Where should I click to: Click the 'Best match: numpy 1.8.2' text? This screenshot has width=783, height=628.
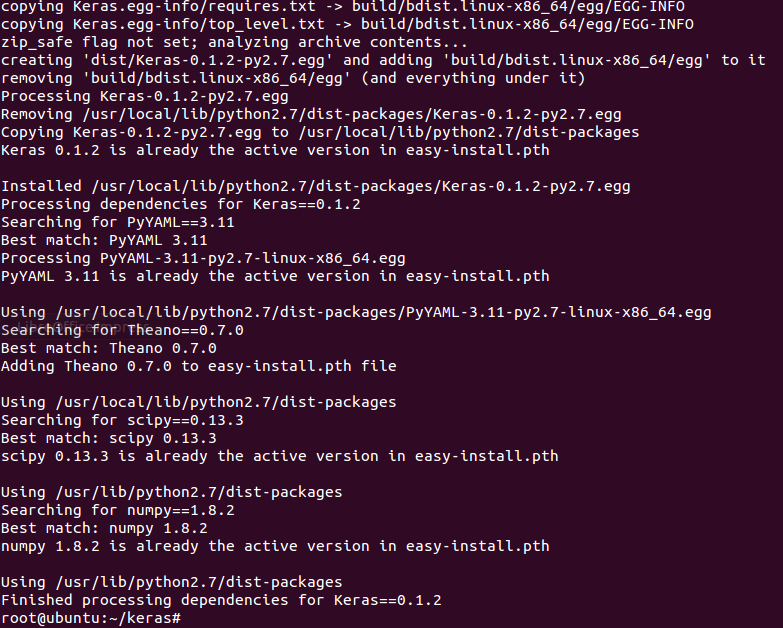(104, 528)
